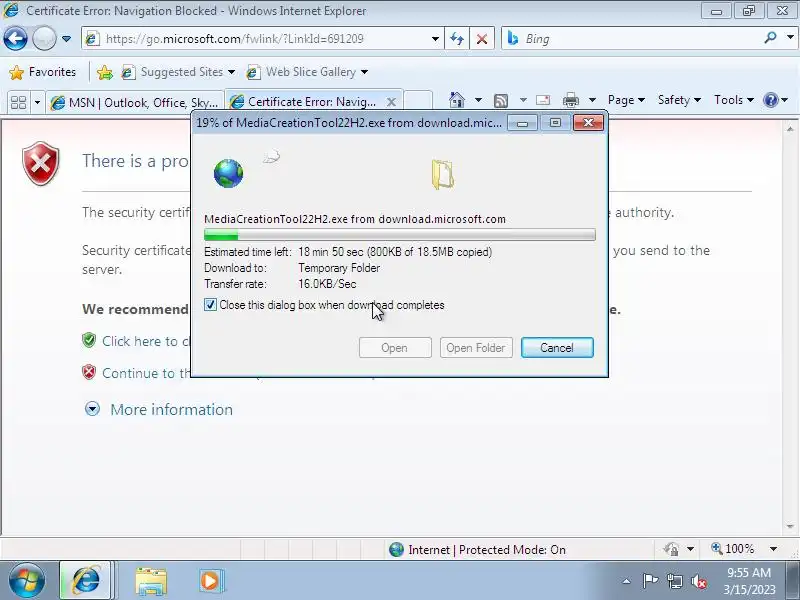Click the taskbar clock 9:55 AM
Image resolution: width=800 pixels, height=600 pixels.
[x=748, y=572]
